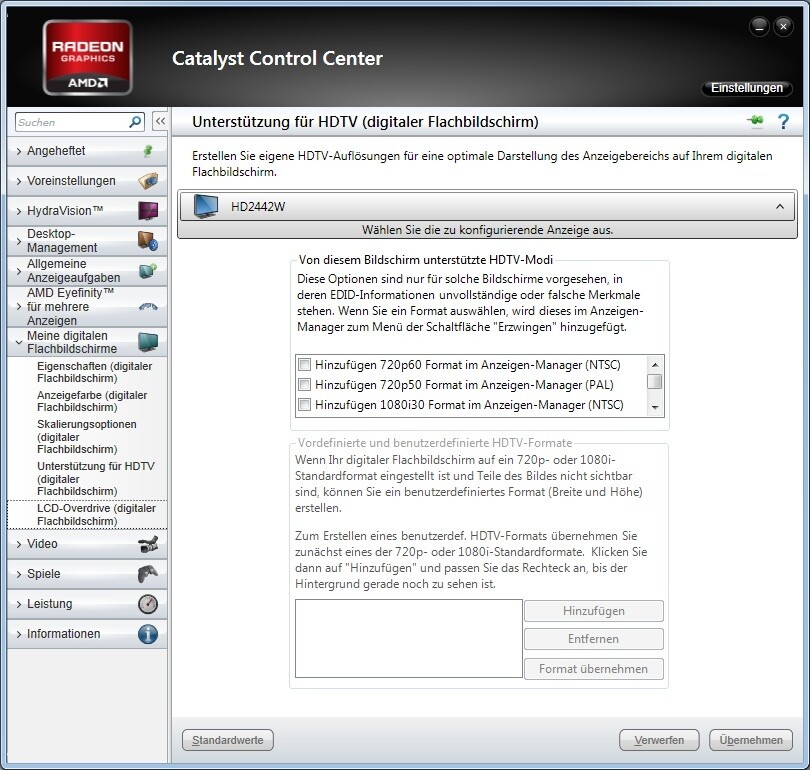The image size is (810, 770).
Task: Click the Informationen info icon
Action: [x=147, y=634]
